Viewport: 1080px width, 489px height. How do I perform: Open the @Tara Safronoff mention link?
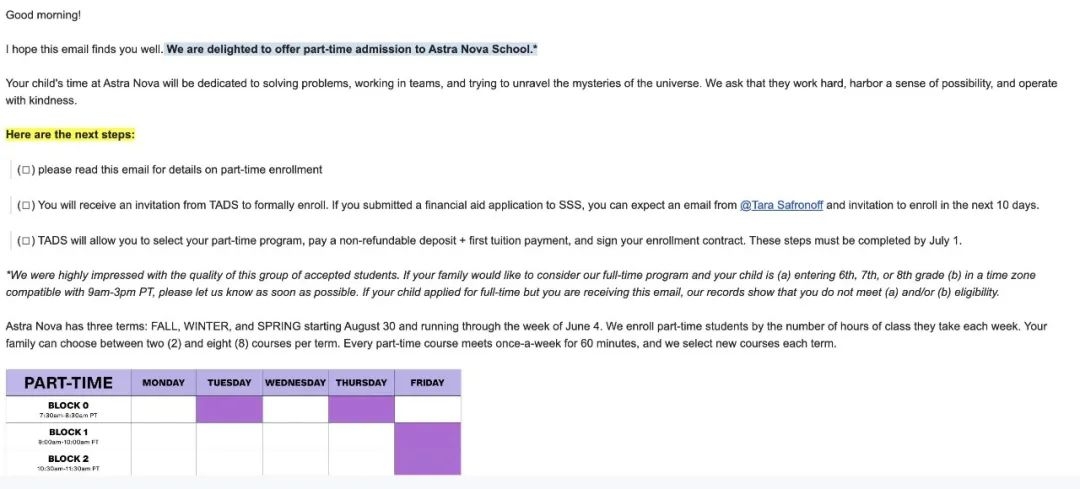[783, 205]
